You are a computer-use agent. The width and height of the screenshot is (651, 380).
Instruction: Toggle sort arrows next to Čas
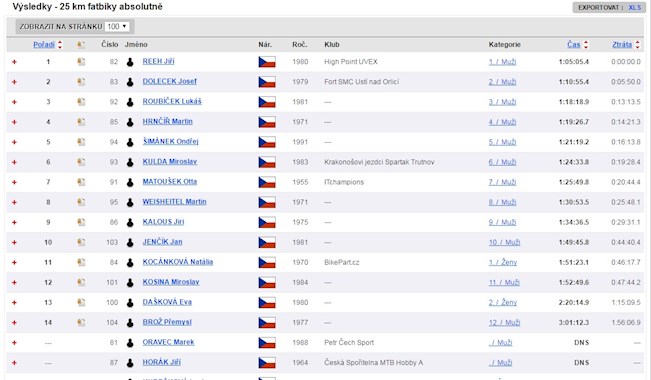(x=586, y=45)
